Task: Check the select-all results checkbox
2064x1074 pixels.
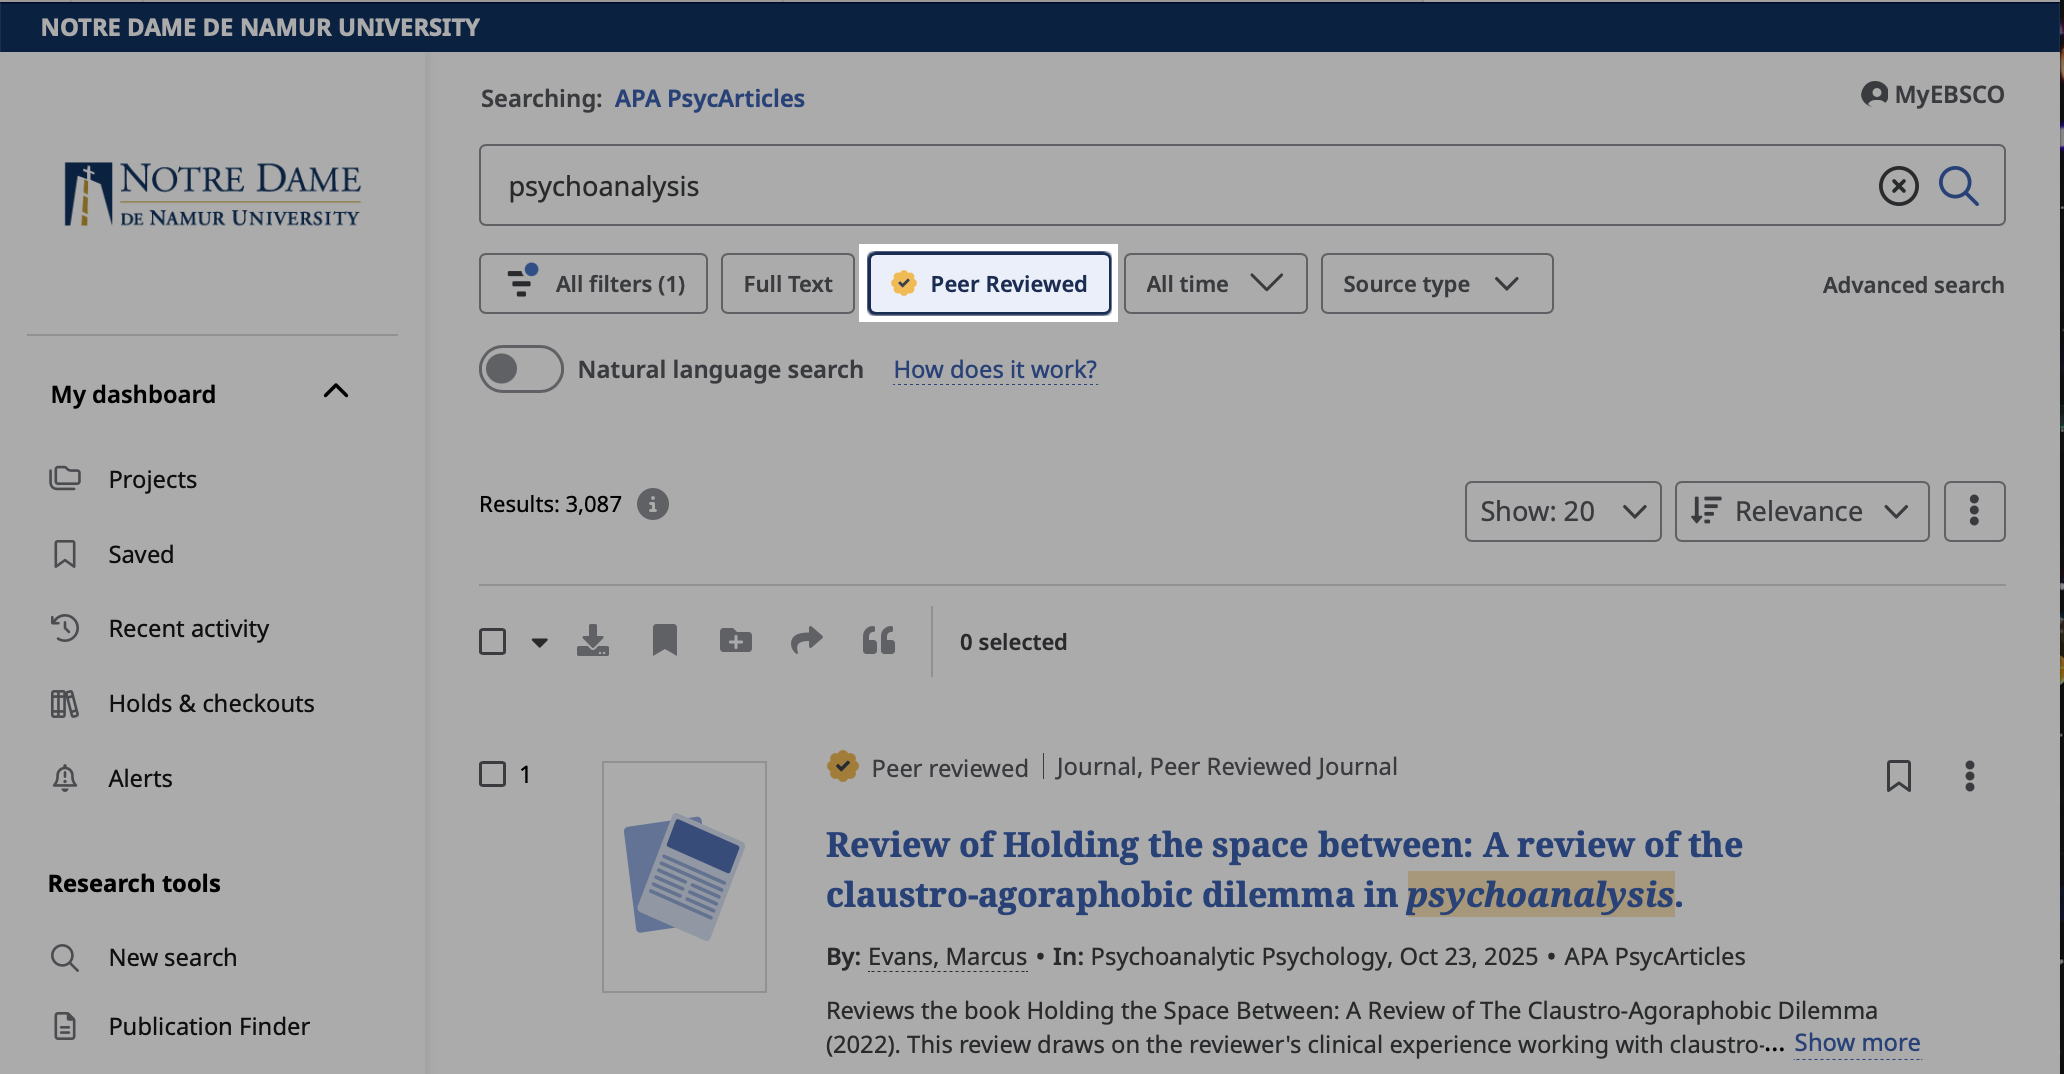Action: click(x=492, y=641)
